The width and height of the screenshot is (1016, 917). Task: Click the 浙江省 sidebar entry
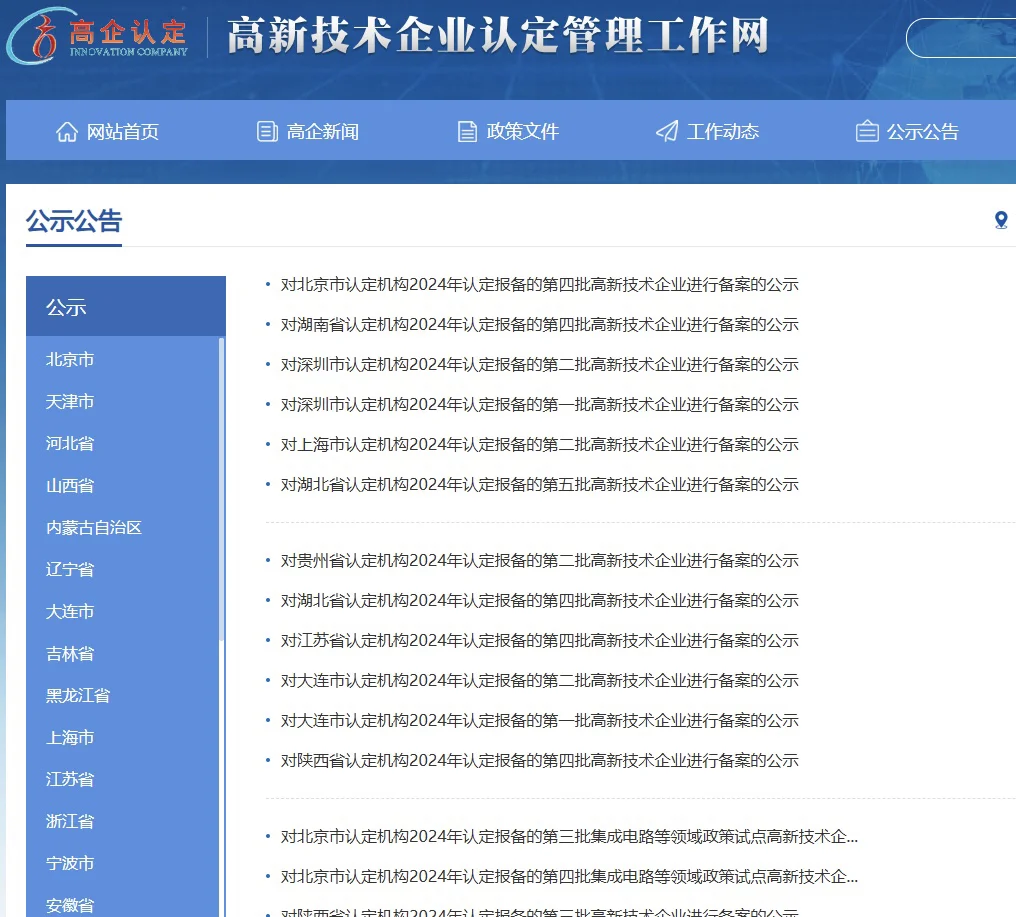[69, 821]
